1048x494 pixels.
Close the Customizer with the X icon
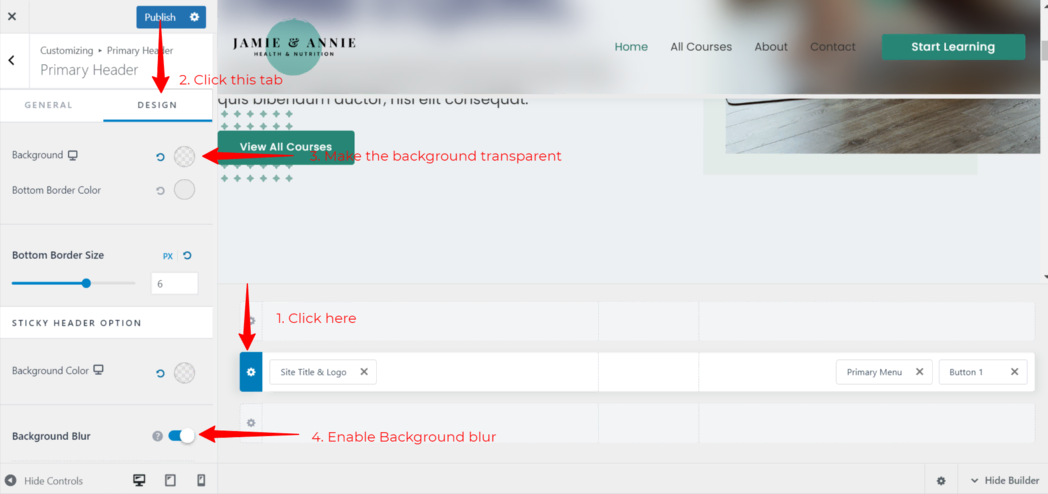click(x=12, y=17)
